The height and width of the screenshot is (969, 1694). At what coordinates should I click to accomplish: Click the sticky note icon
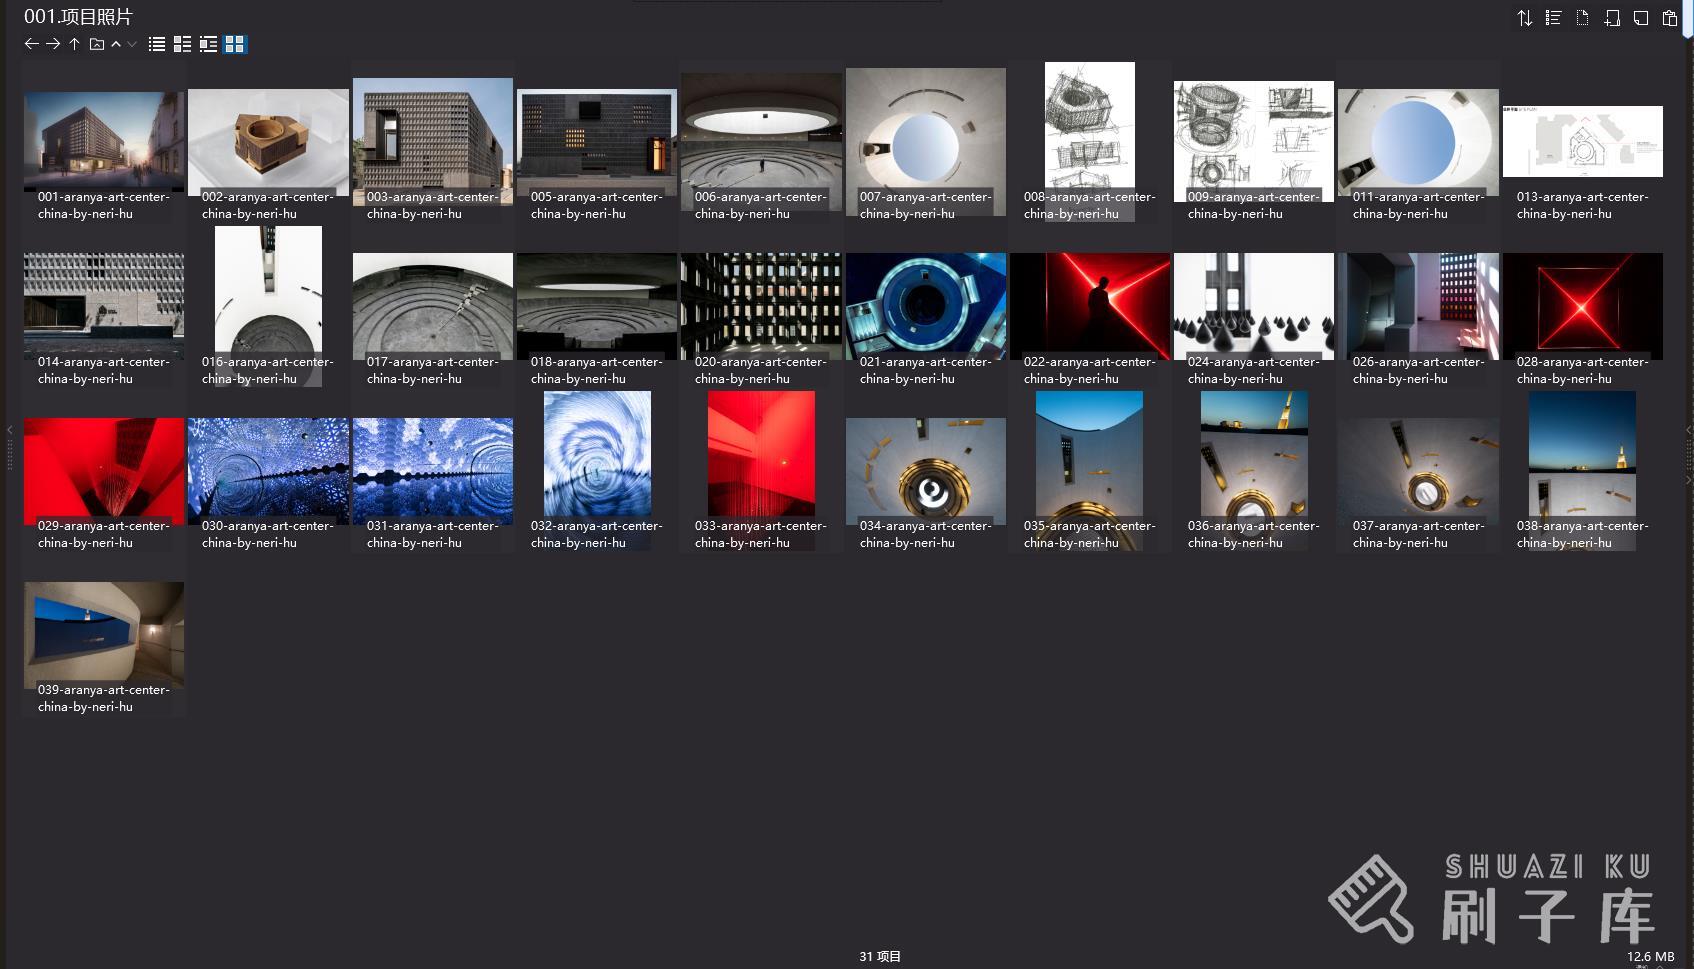[1641, 18]
